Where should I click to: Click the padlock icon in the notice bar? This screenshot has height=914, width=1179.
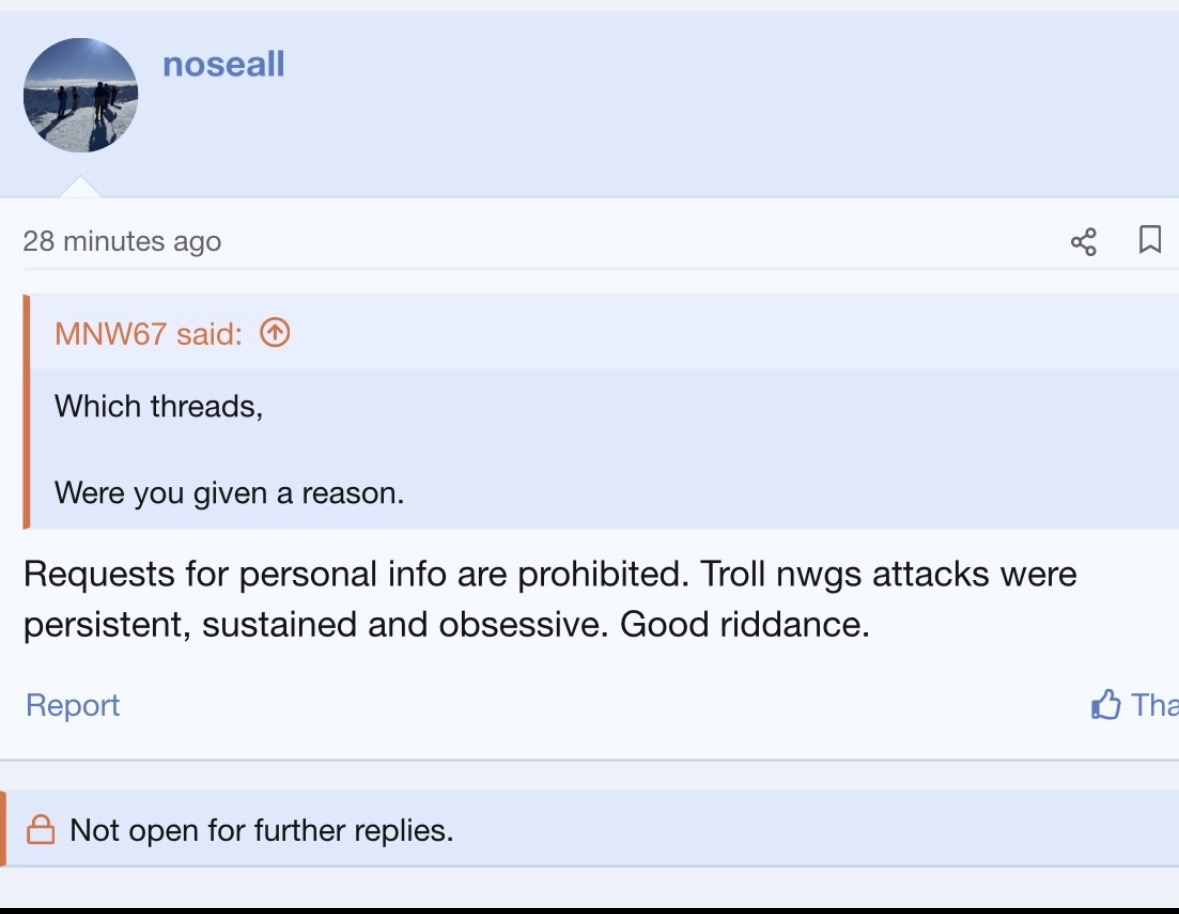[40, 830]
